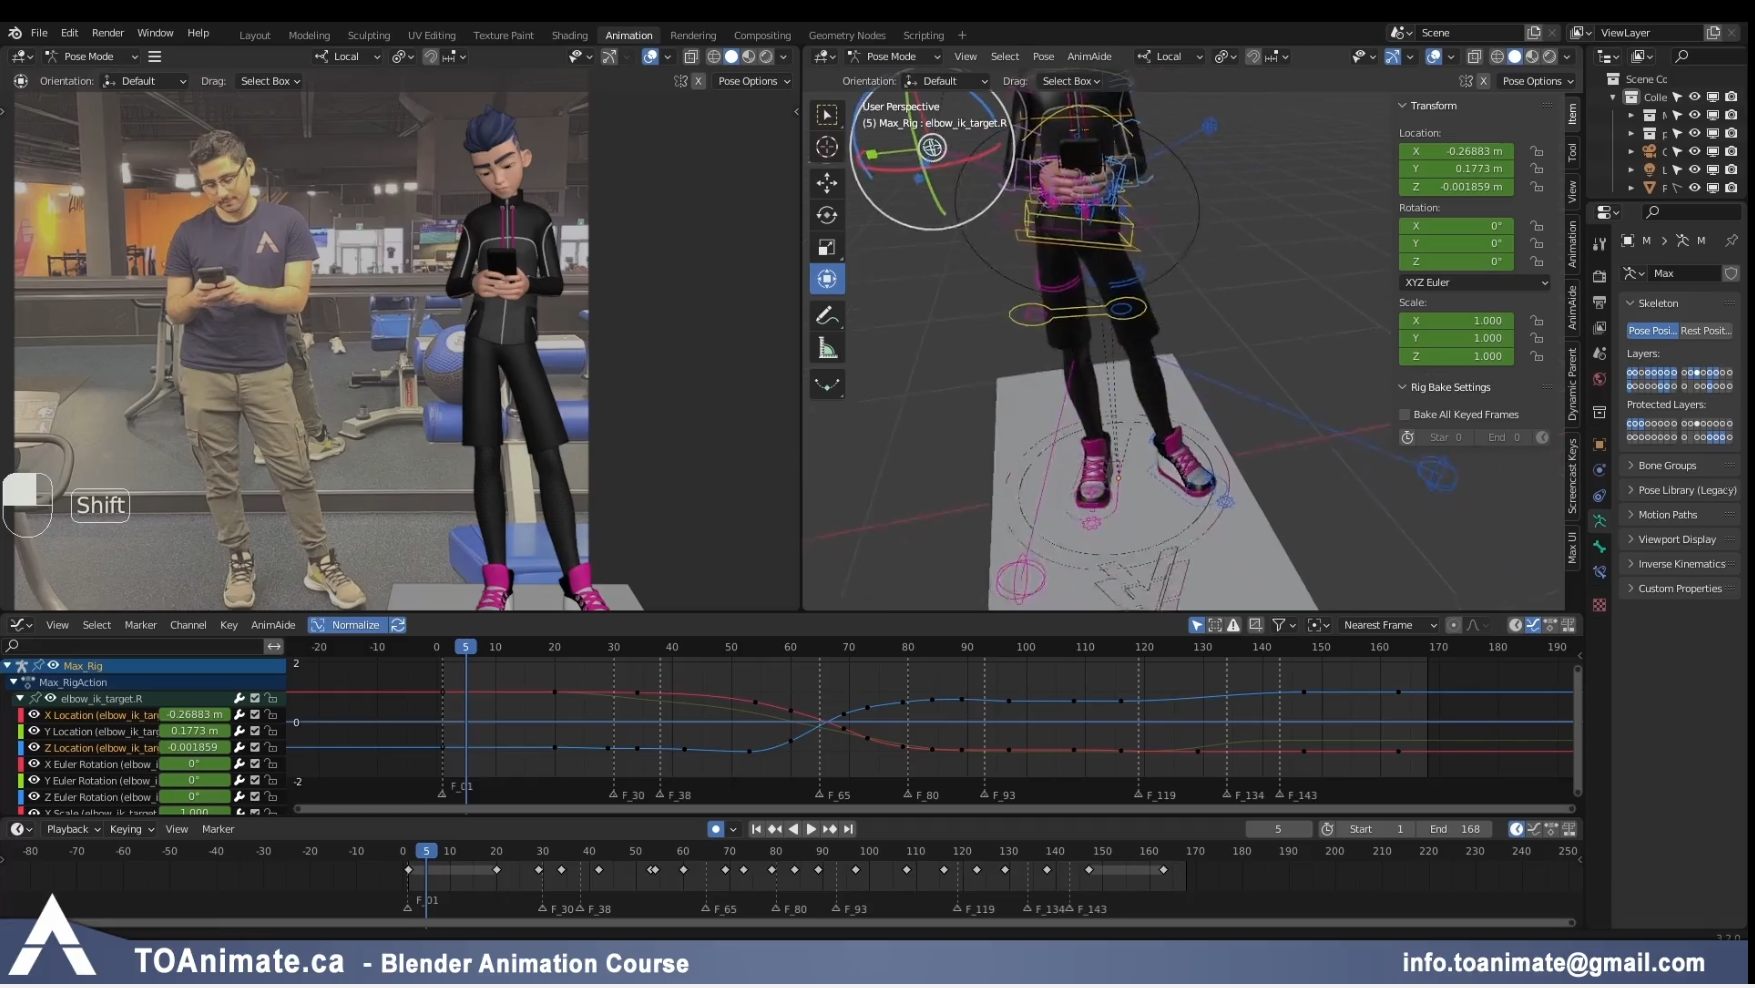This screenshot has height=988, width=1755.
Task: Collapse the elbow_ik_target.R channel group
Action: [x=20, y=699]
